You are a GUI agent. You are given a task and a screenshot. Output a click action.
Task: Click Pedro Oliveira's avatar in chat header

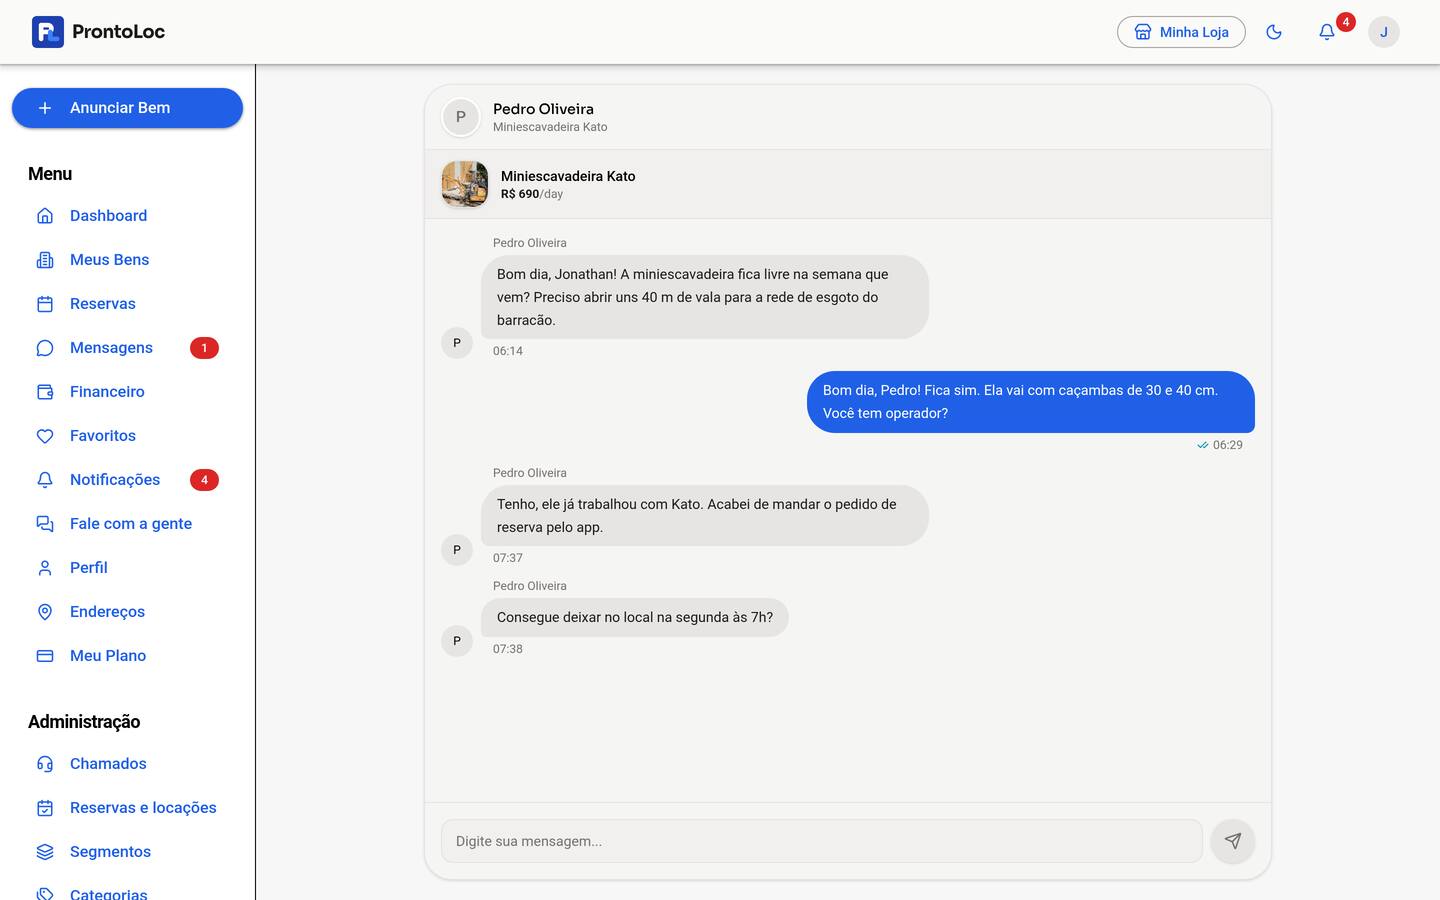(x=461, y=117)
